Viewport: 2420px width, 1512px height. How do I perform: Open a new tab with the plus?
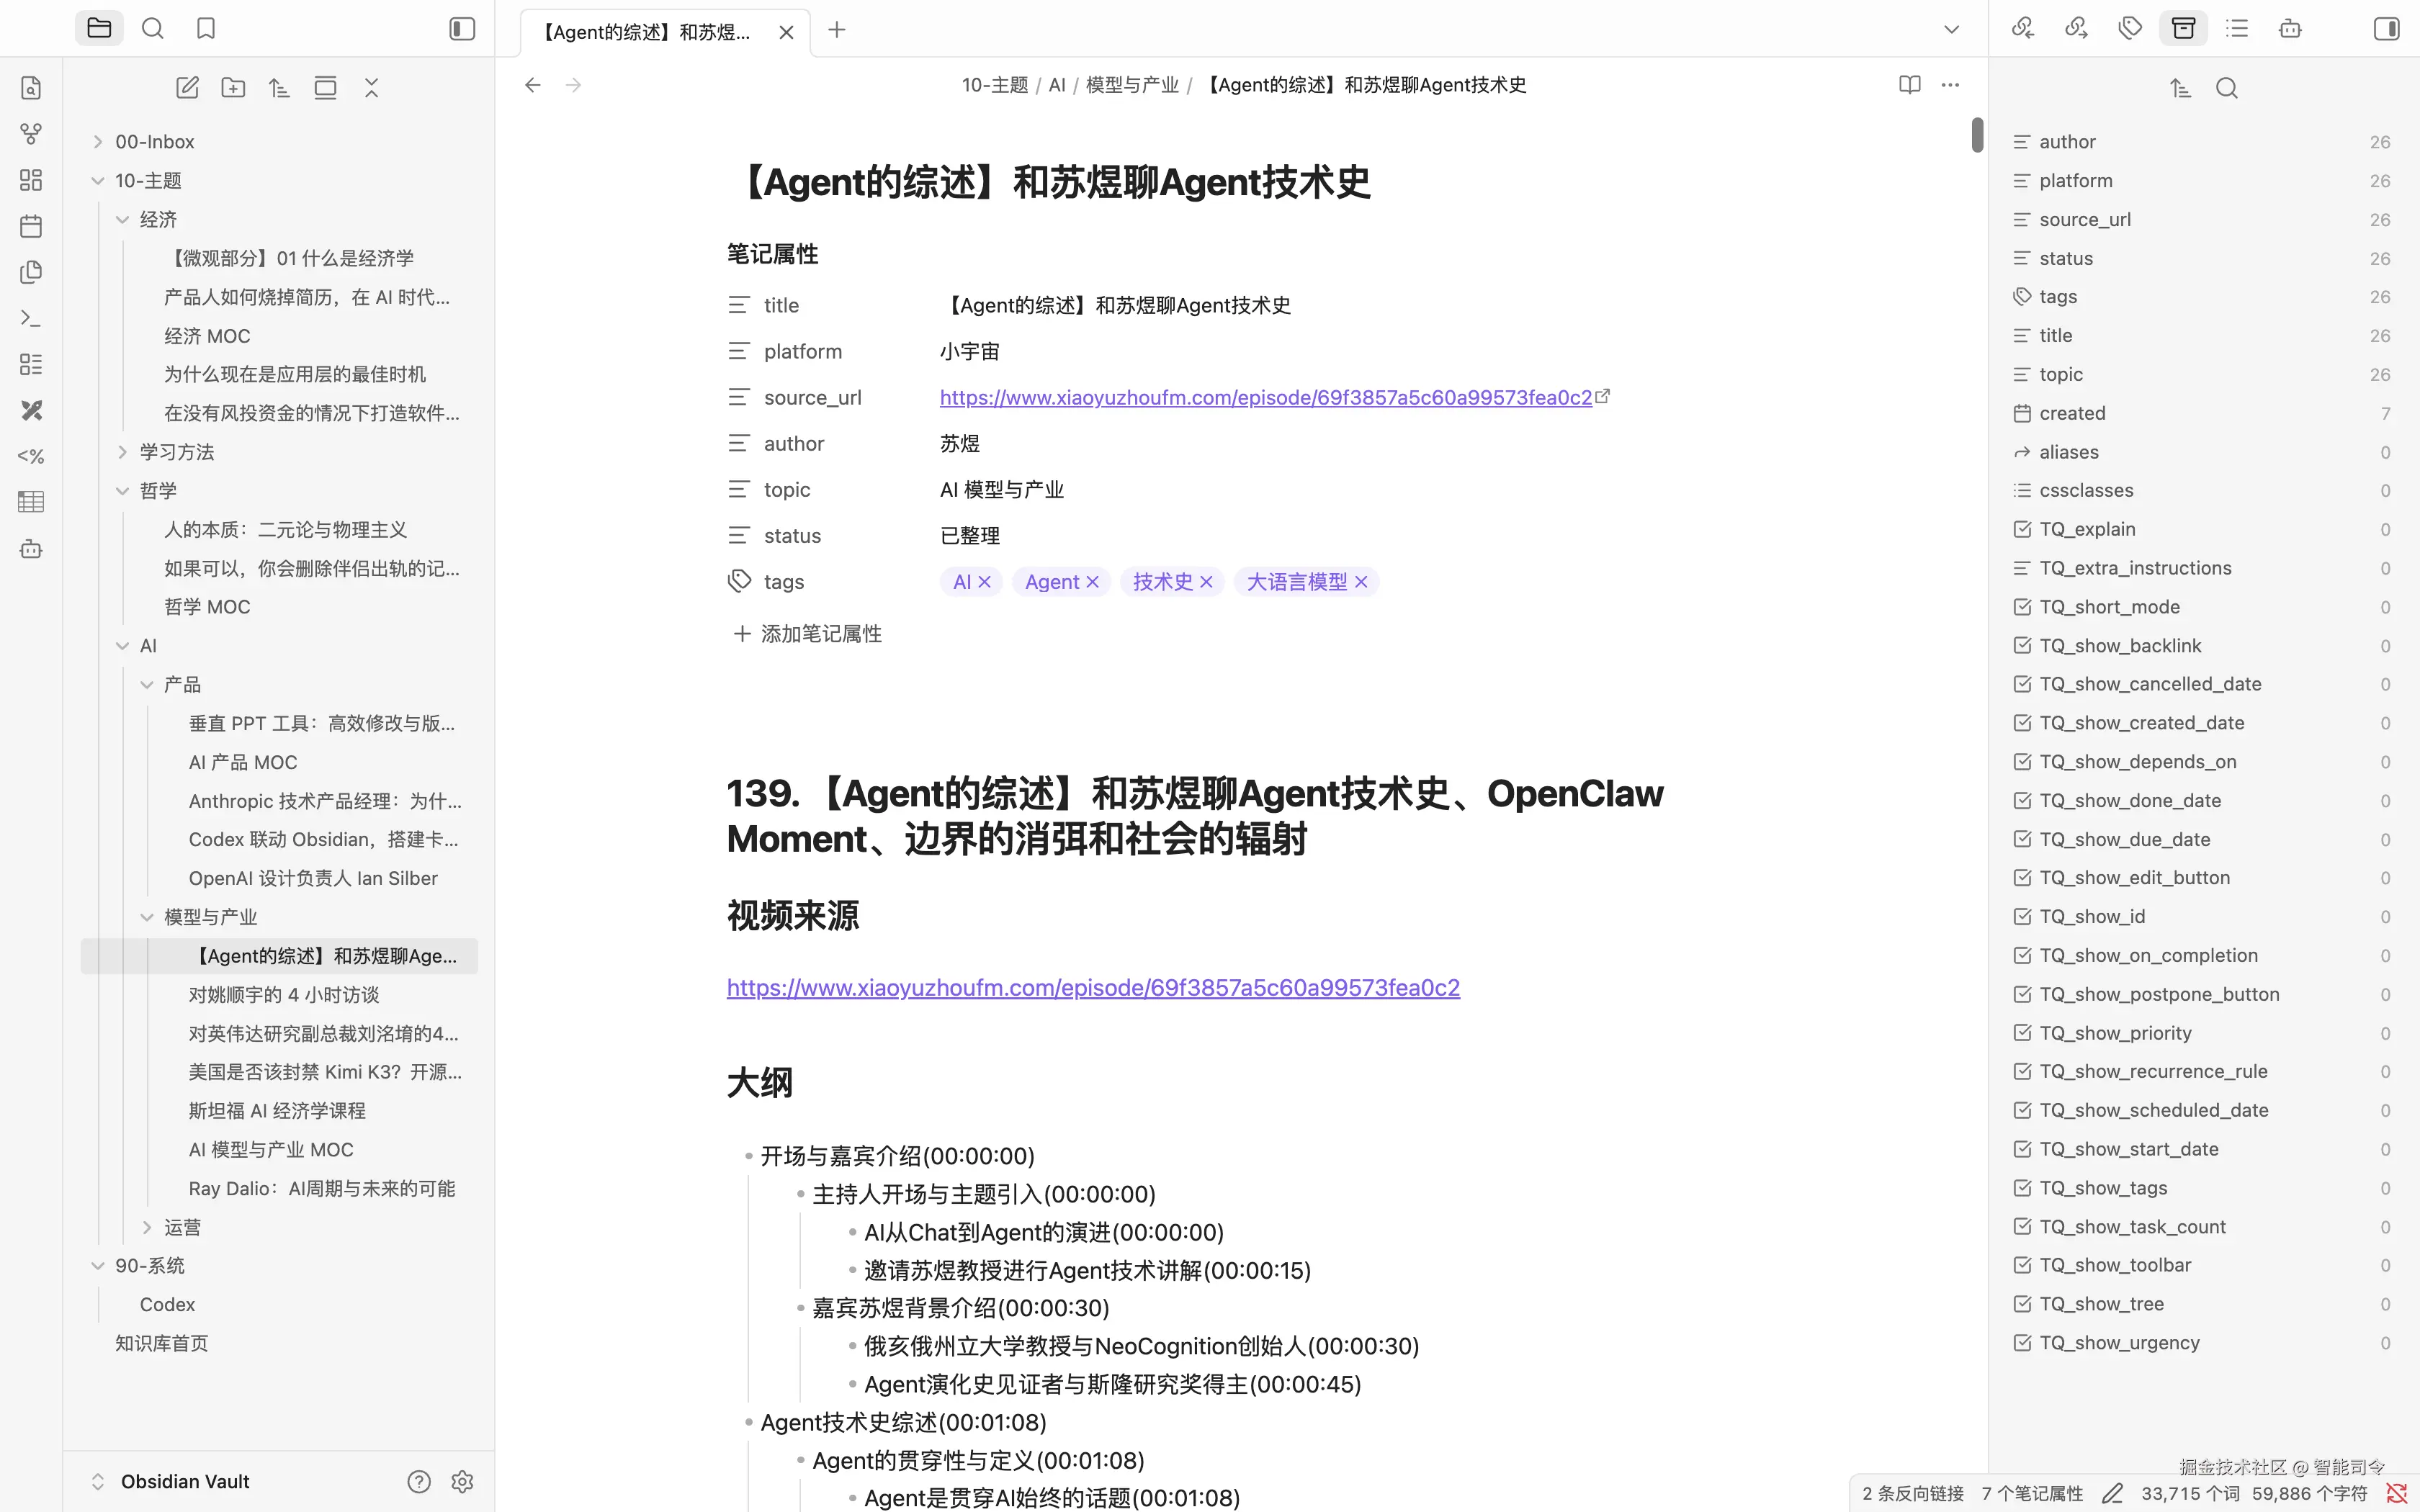coord(837,30)
